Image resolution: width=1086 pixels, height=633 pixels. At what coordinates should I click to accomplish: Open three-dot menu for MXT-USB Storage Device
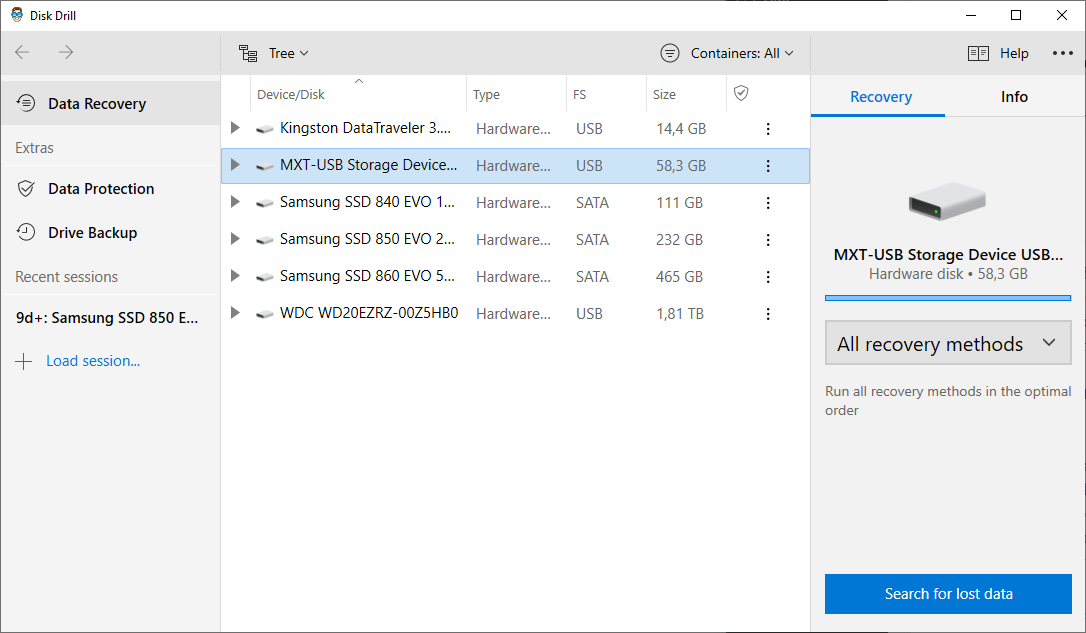coord(768,166)
